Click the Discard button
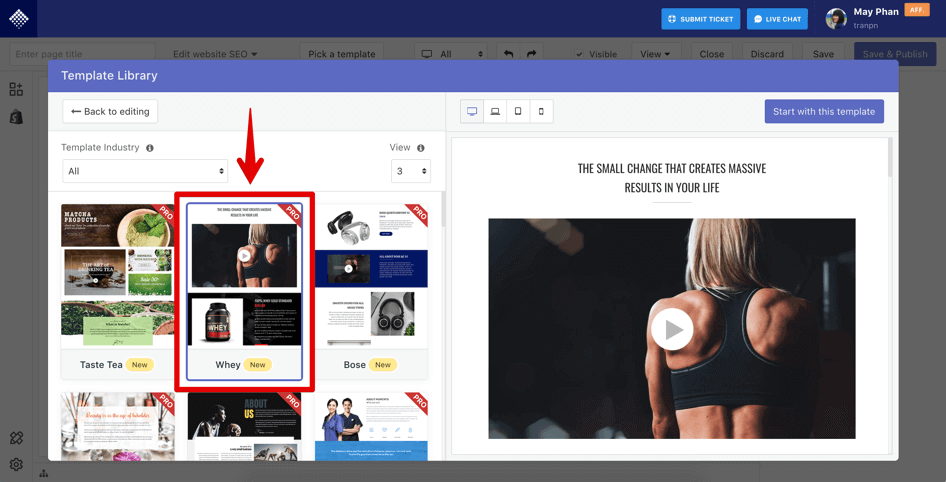The width and height of the screenshot is (946, 482). (767, 54)
